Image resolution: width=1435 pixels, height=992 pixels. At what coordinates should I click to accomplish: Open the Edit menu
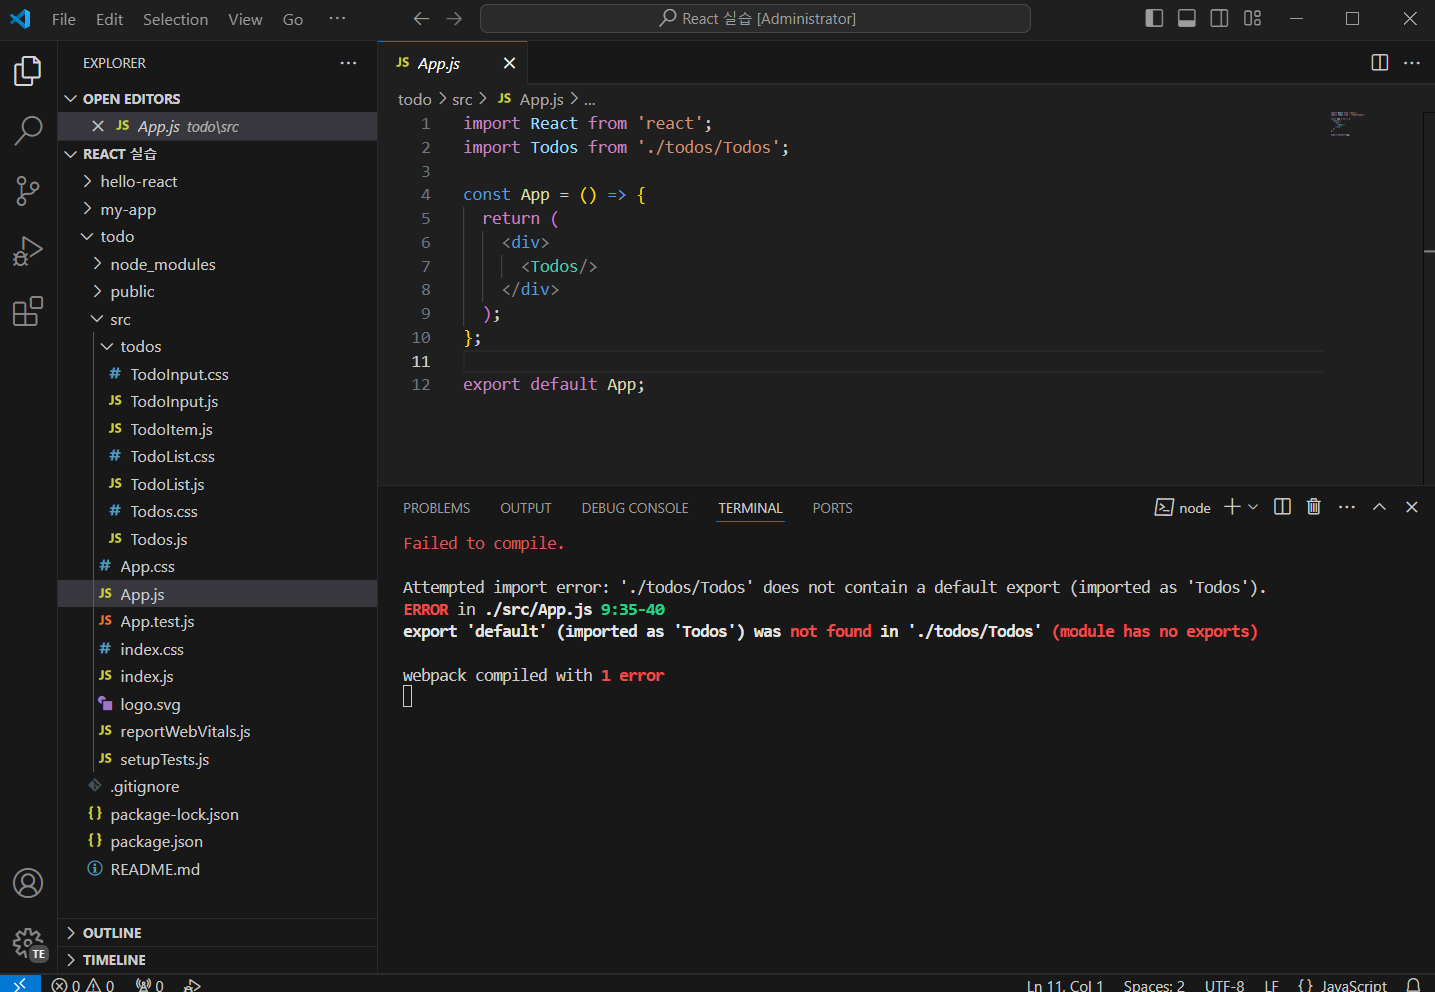(110, 19)
